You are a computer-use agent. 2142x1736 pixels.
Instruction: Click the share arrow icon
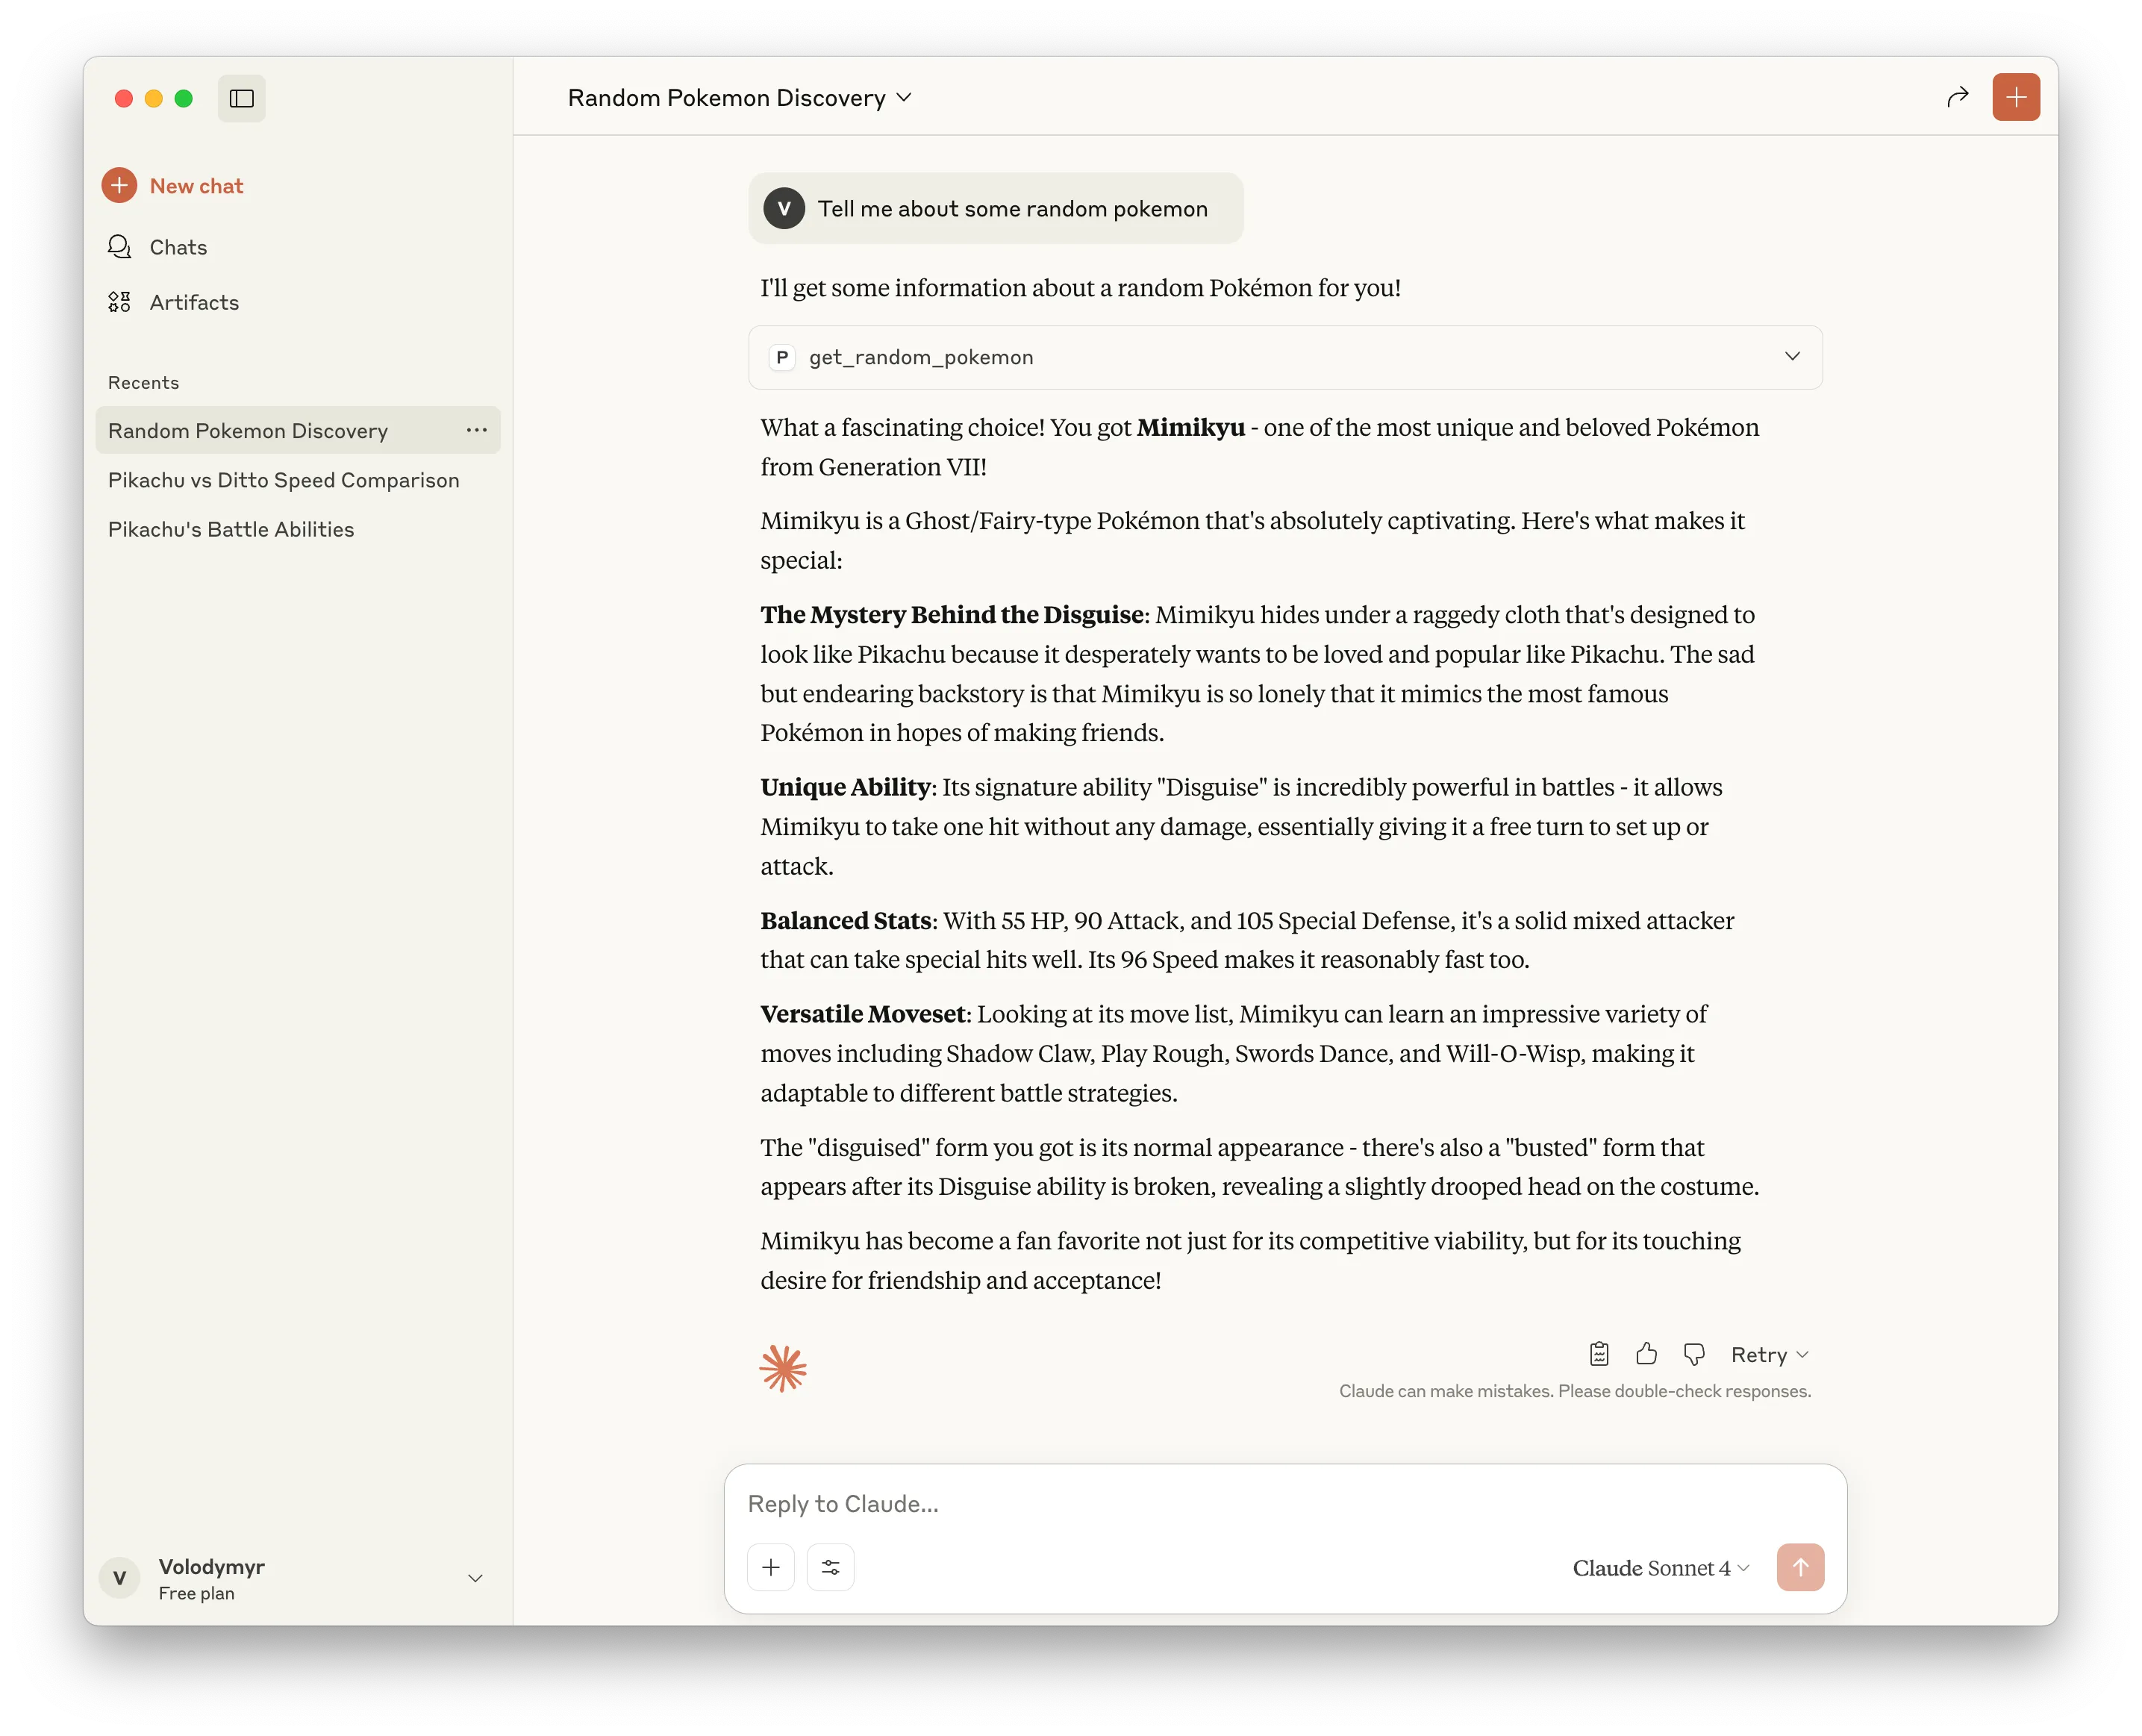[x=1957, y=97]
